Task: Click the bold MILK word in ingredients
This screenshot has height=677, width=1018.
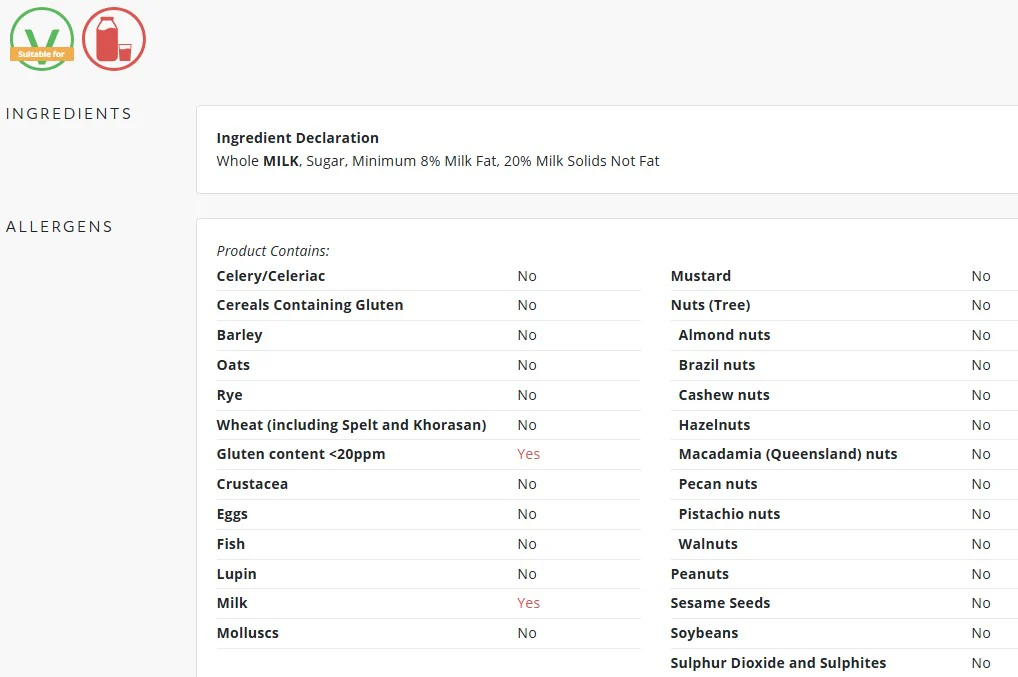Action: tap(280, 161)
